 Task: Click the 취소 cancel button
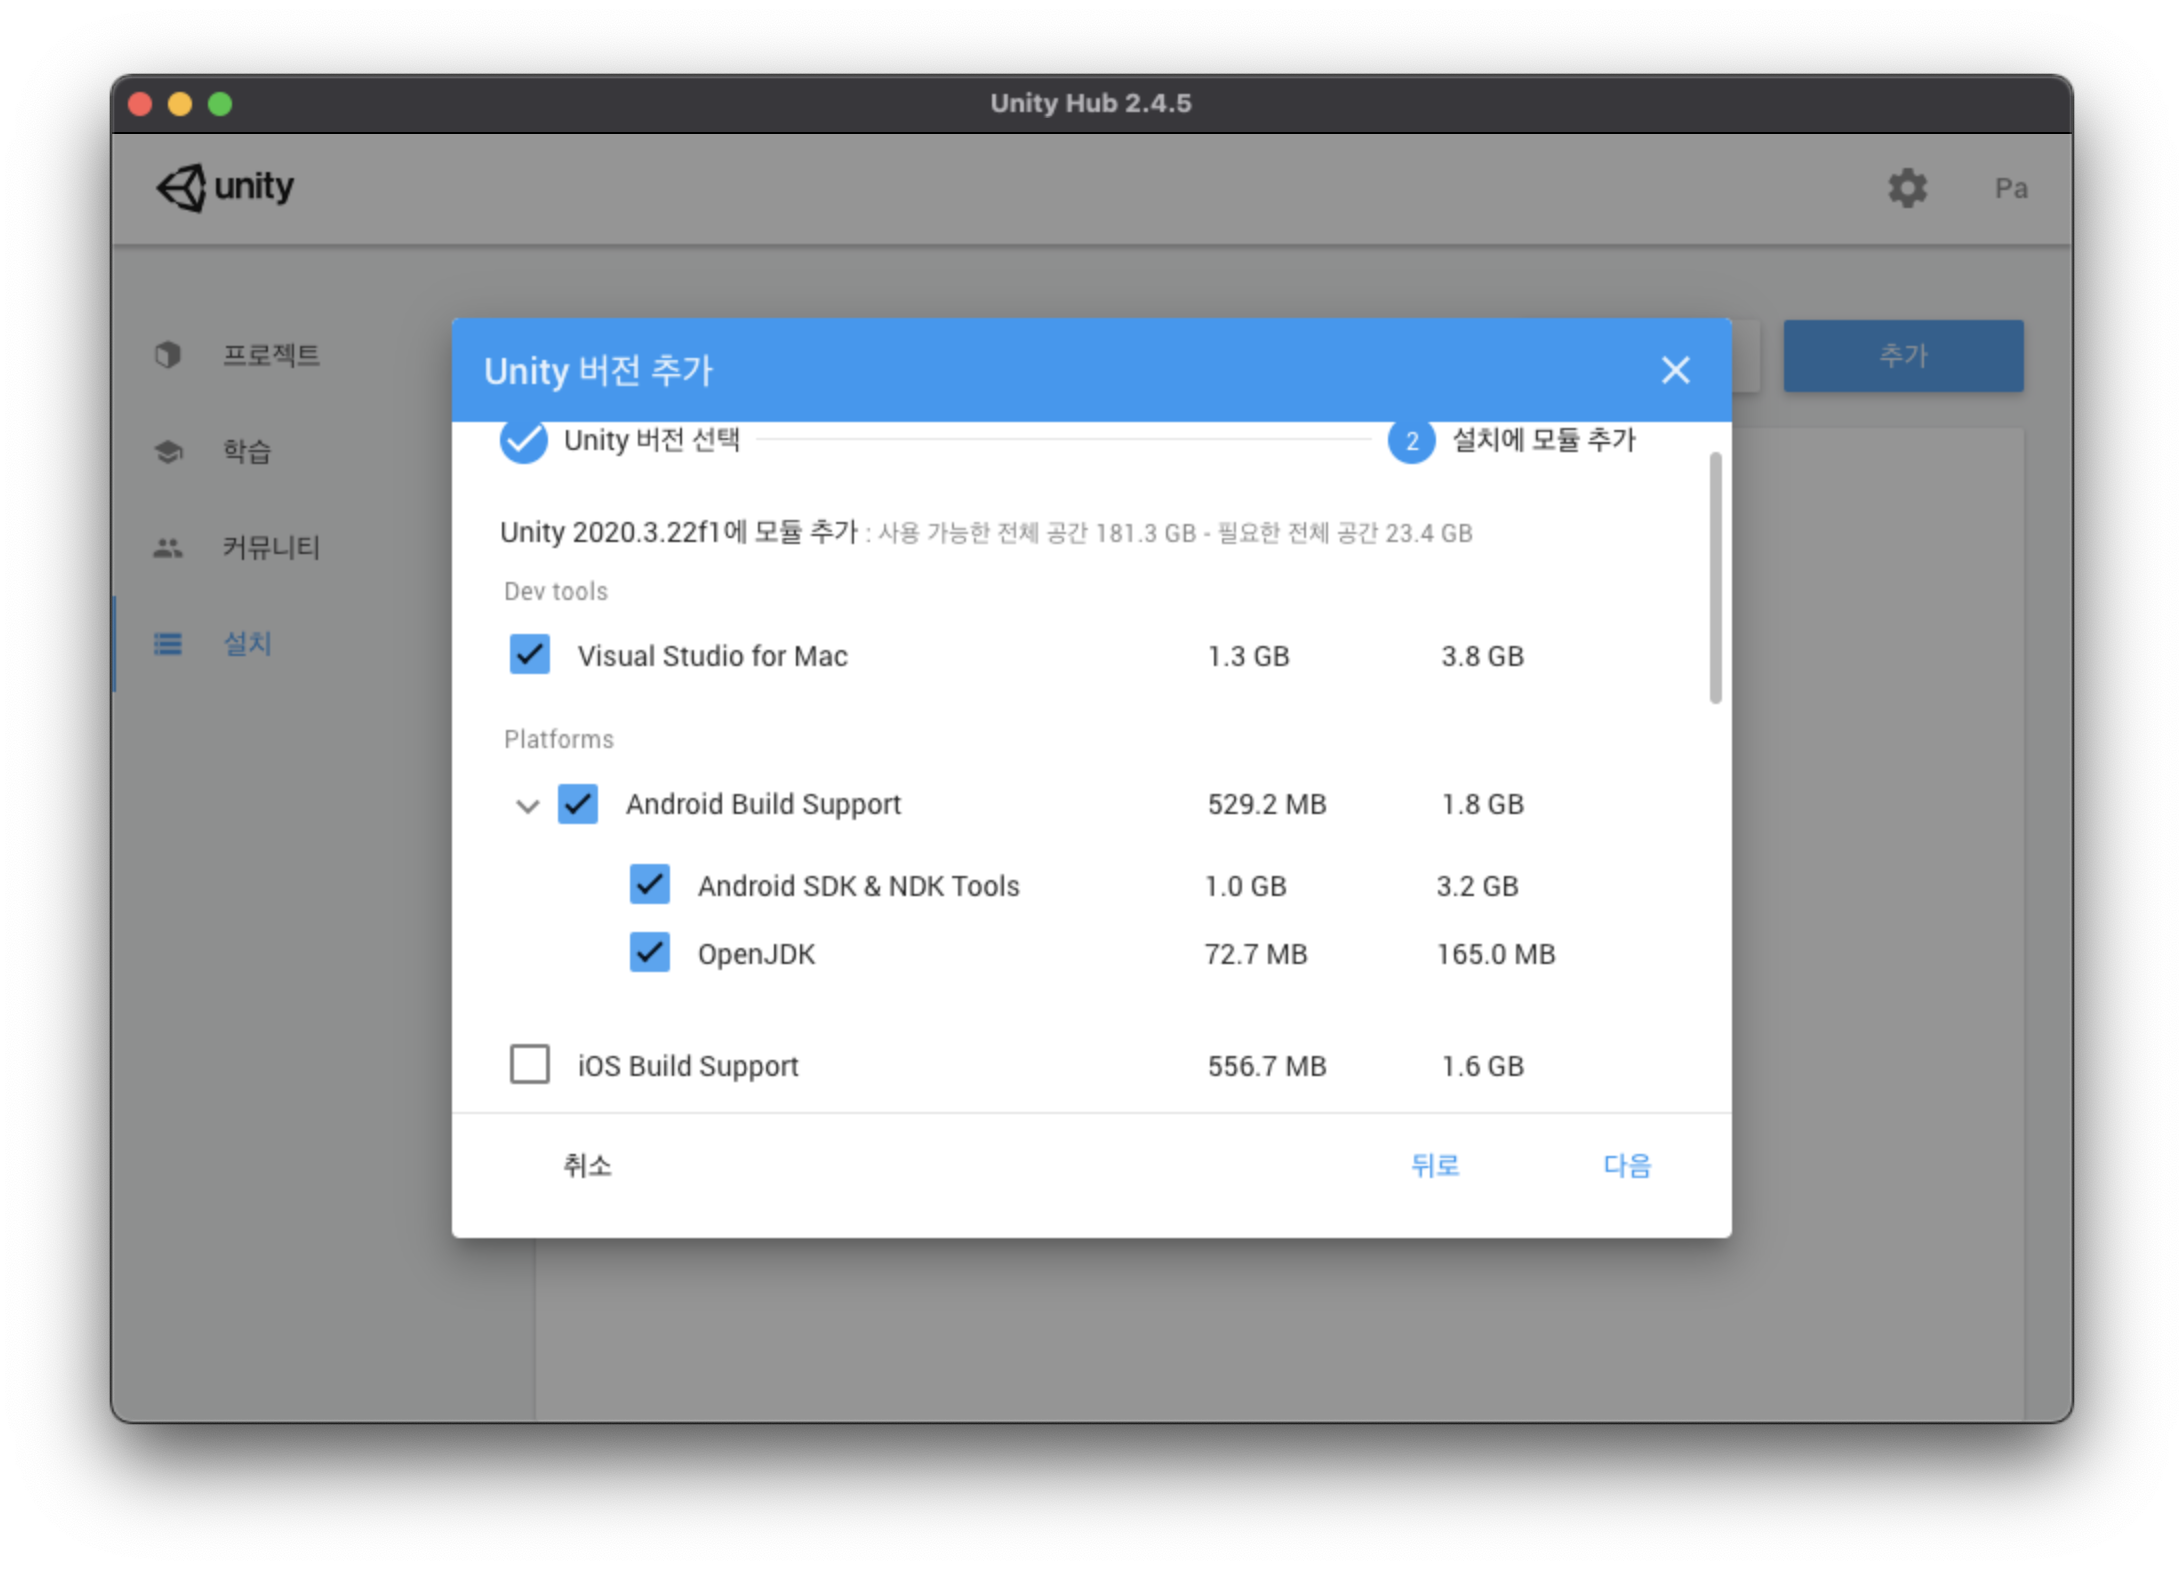[x=587, y=1165]
